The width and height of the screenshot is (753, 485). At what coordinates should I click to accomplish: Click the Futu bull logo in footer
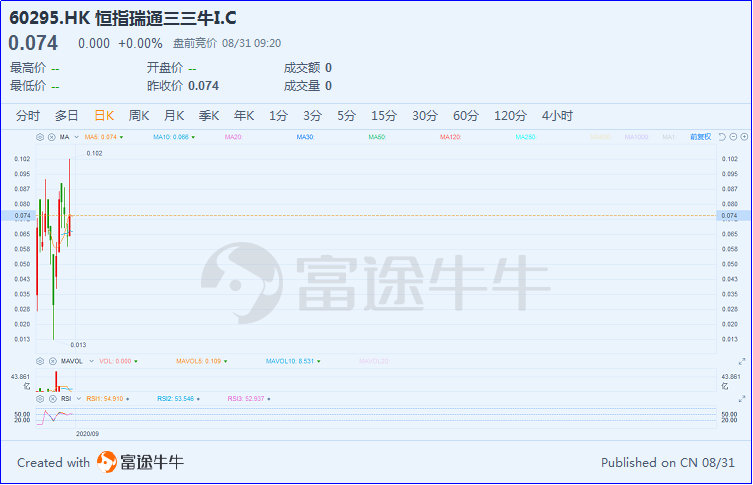click(107, 462)
